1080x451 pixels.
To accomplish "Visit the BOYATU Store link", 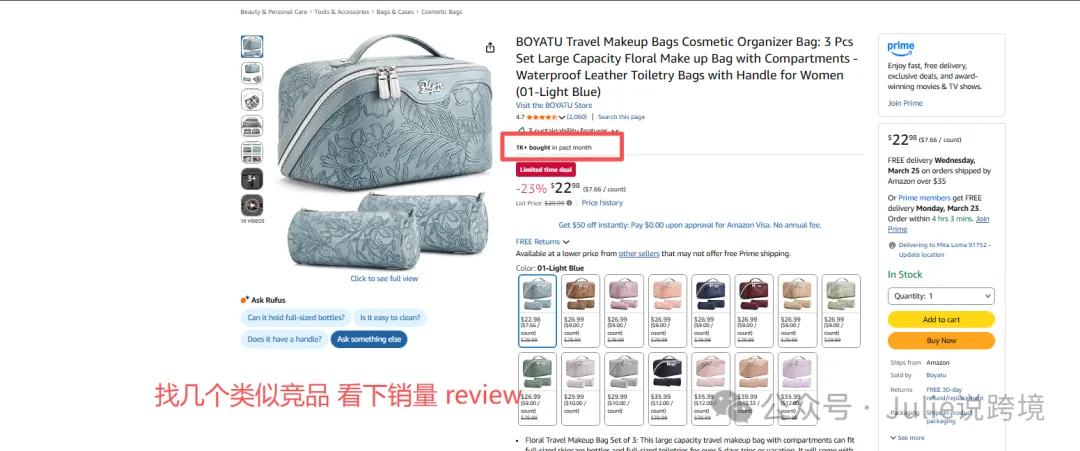I will pos(554,105).
